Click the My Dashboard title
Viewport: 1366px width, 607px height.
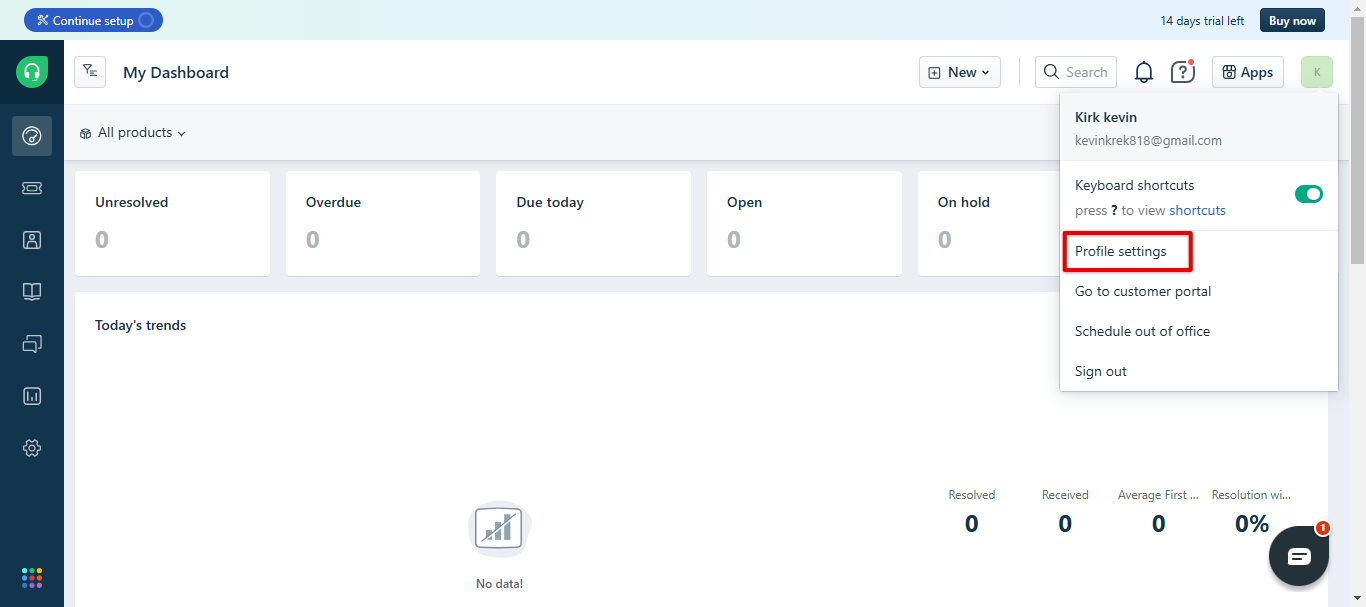coord(176,72)
